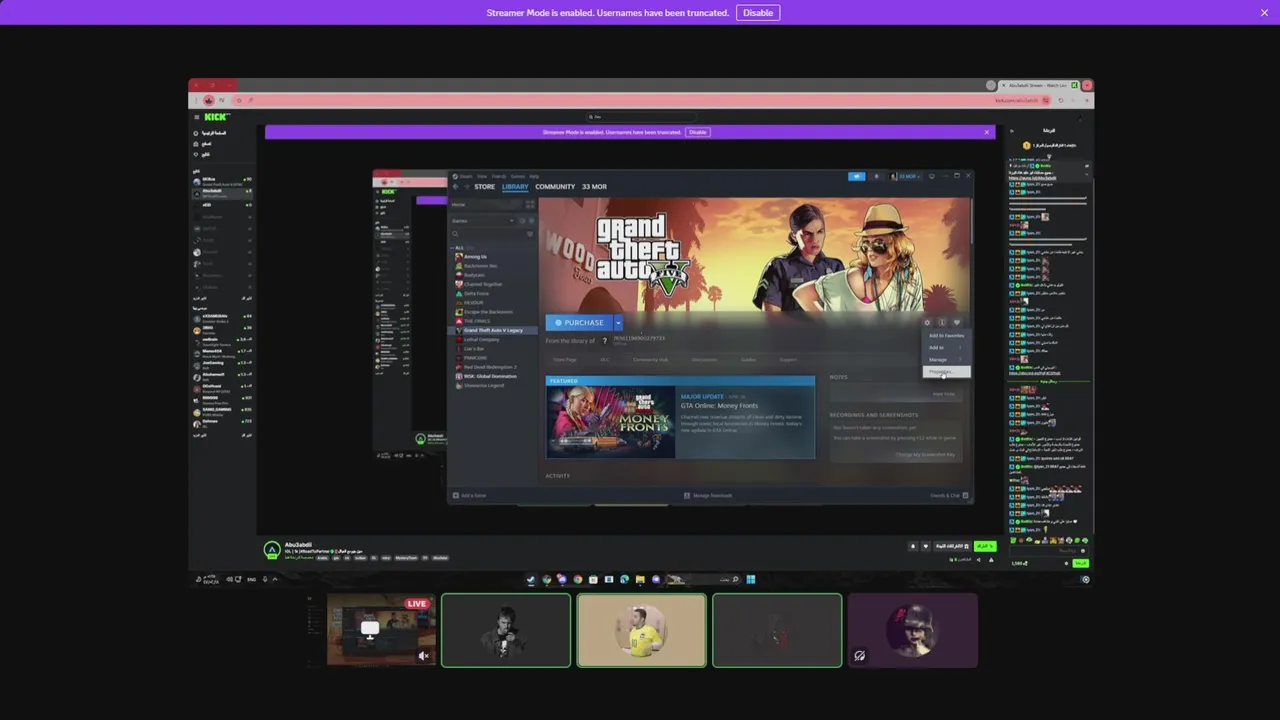Select Escape the Backrooms in library list
This screenshot has height=720, width=1280.
[x=487, y=312]
